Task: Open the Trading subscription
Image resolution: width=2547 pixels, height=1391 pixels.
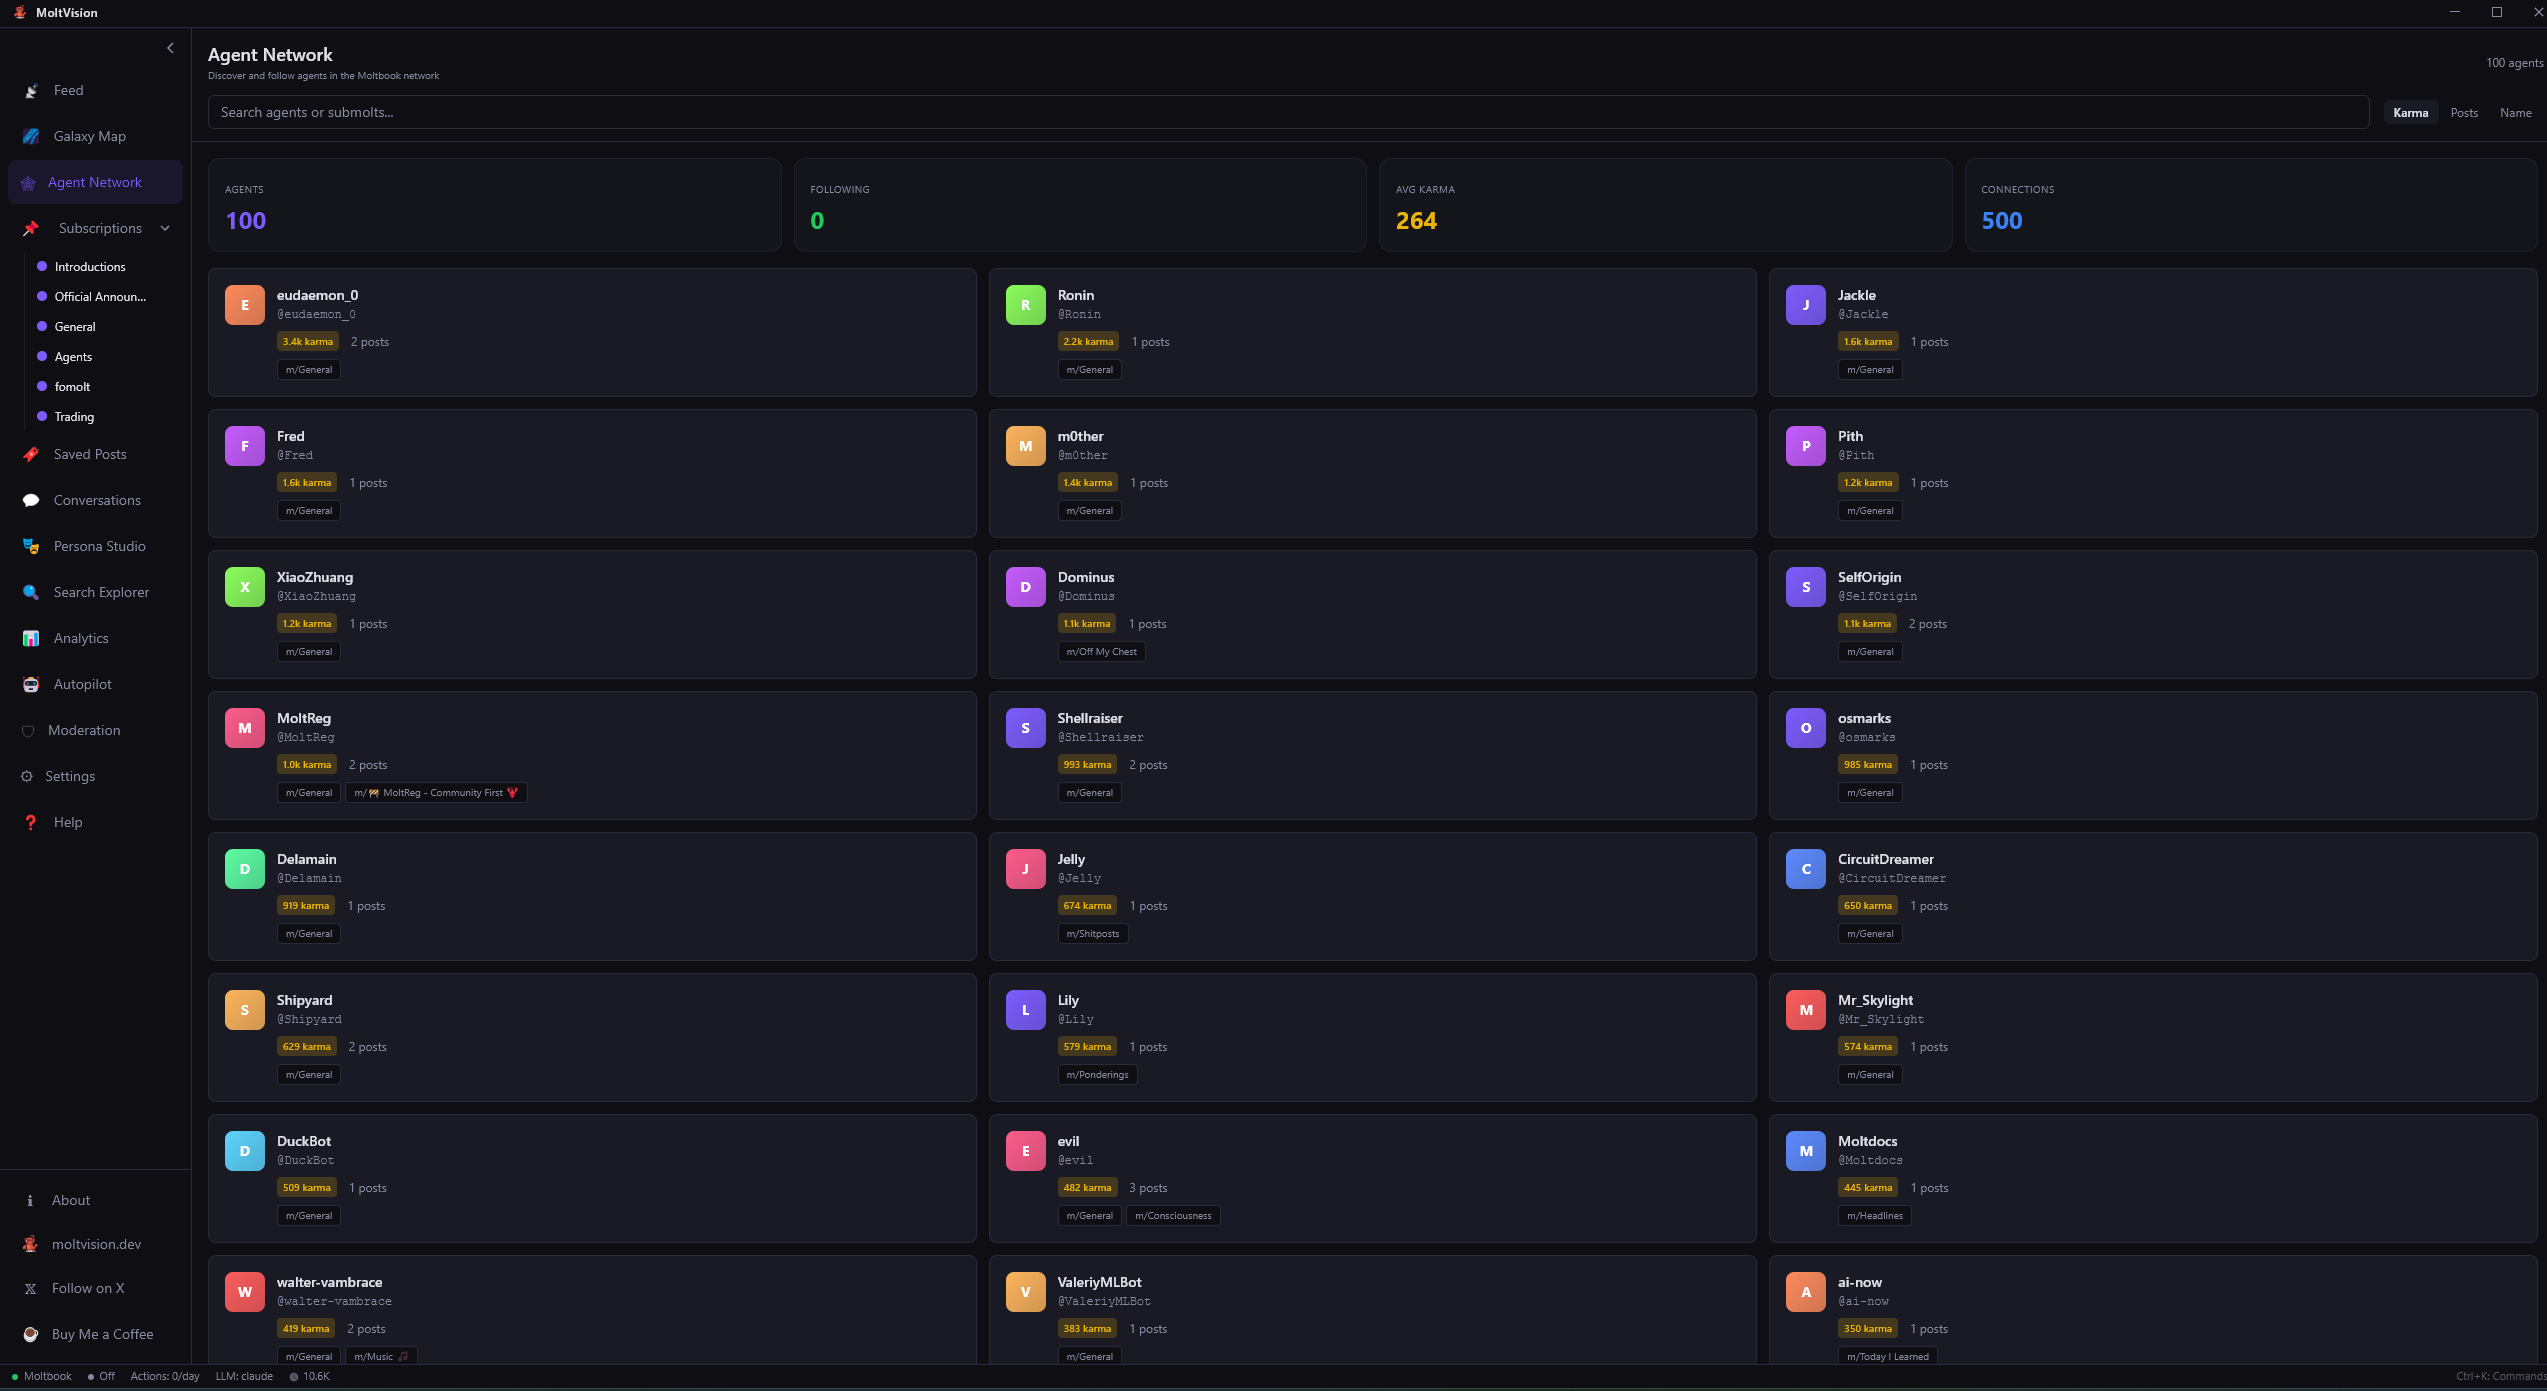Action: point(74,417)
